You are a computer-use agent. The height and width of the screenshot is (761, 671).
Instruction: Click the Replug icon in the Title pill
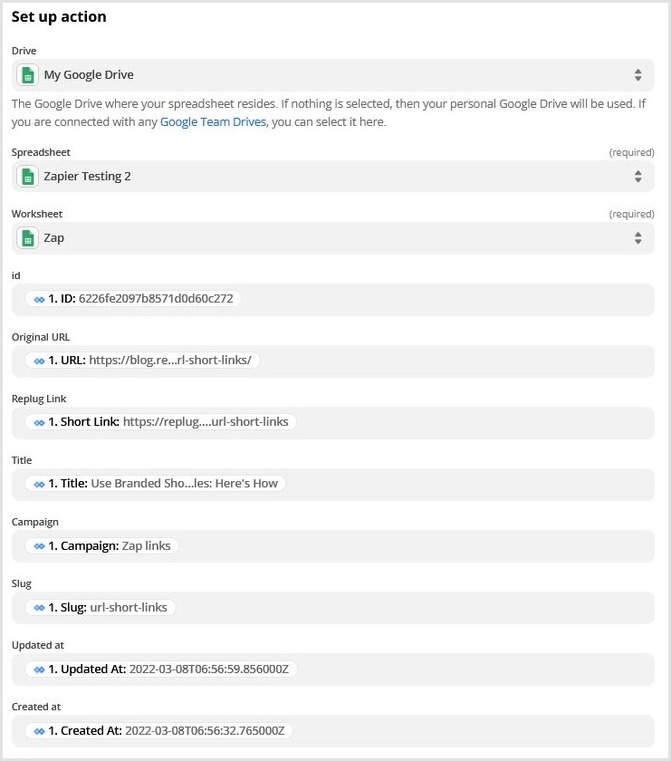click(x=39, y=484)
